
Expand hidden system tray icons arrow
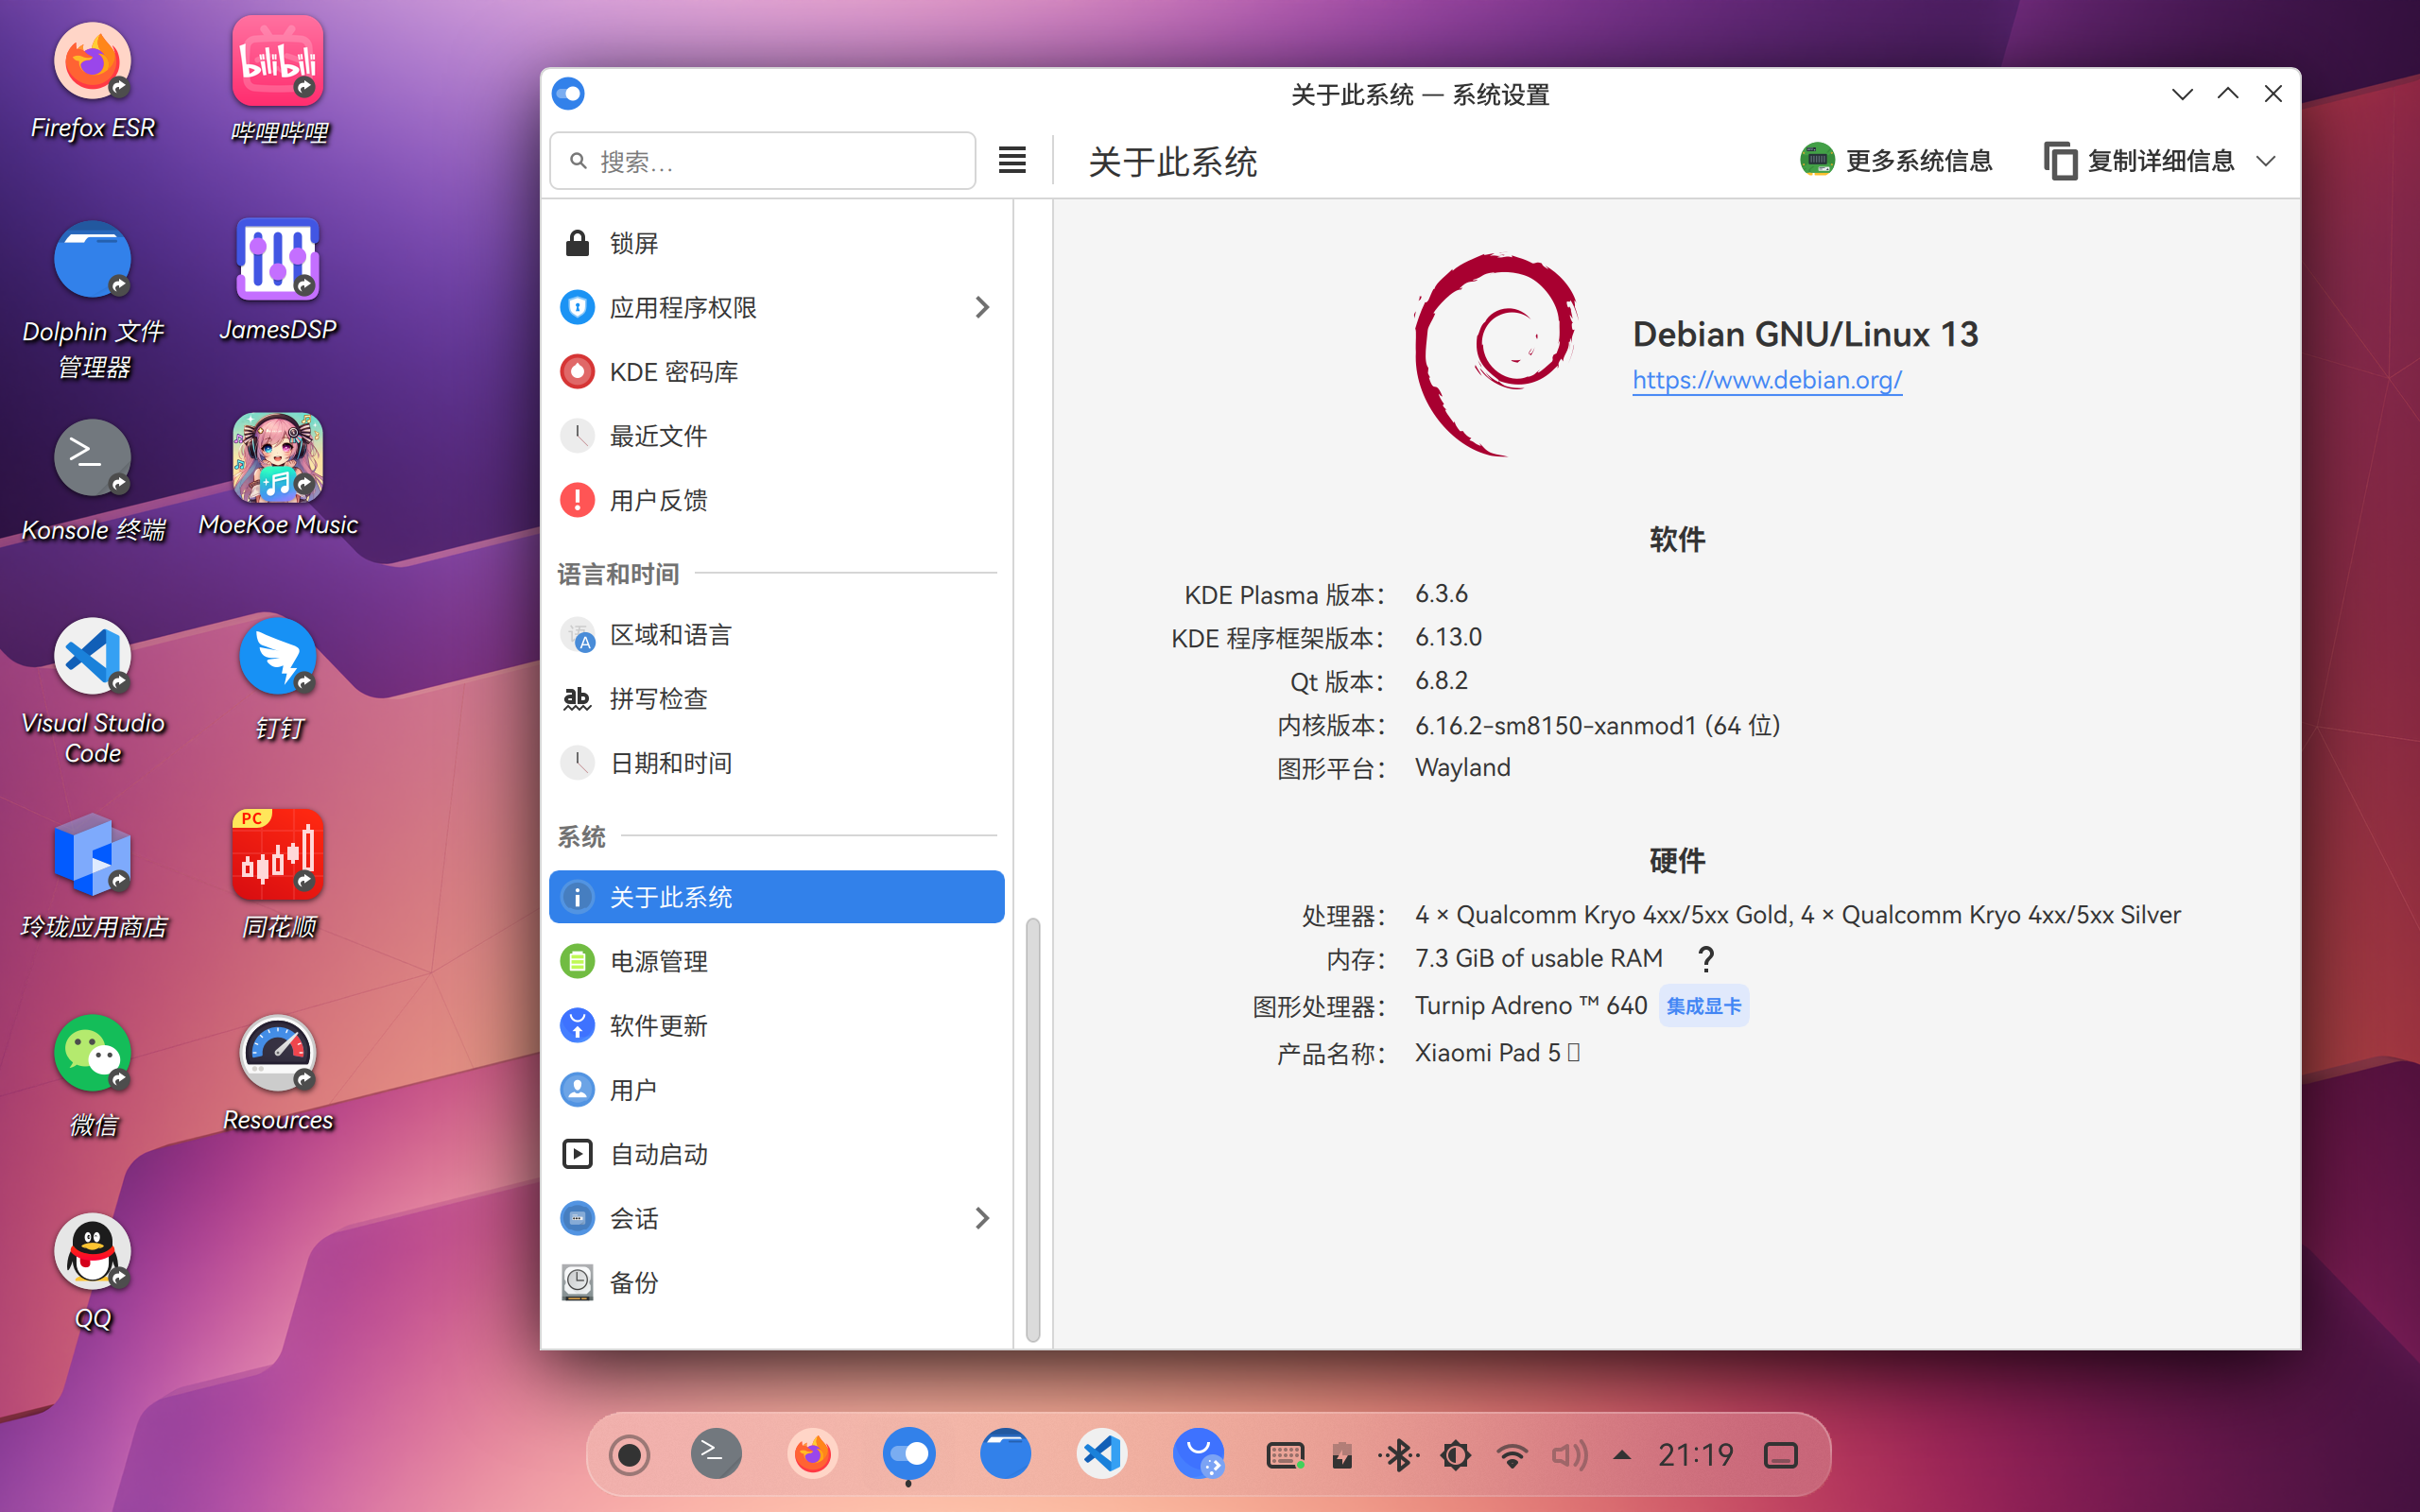[1622, 1455]
